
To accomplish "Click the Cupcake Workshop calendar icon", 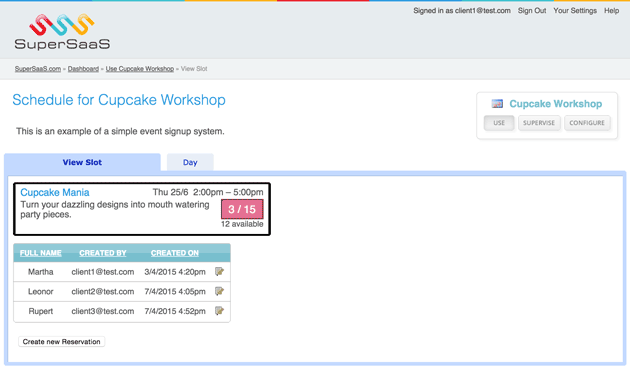I will click(x=497, y=104).
